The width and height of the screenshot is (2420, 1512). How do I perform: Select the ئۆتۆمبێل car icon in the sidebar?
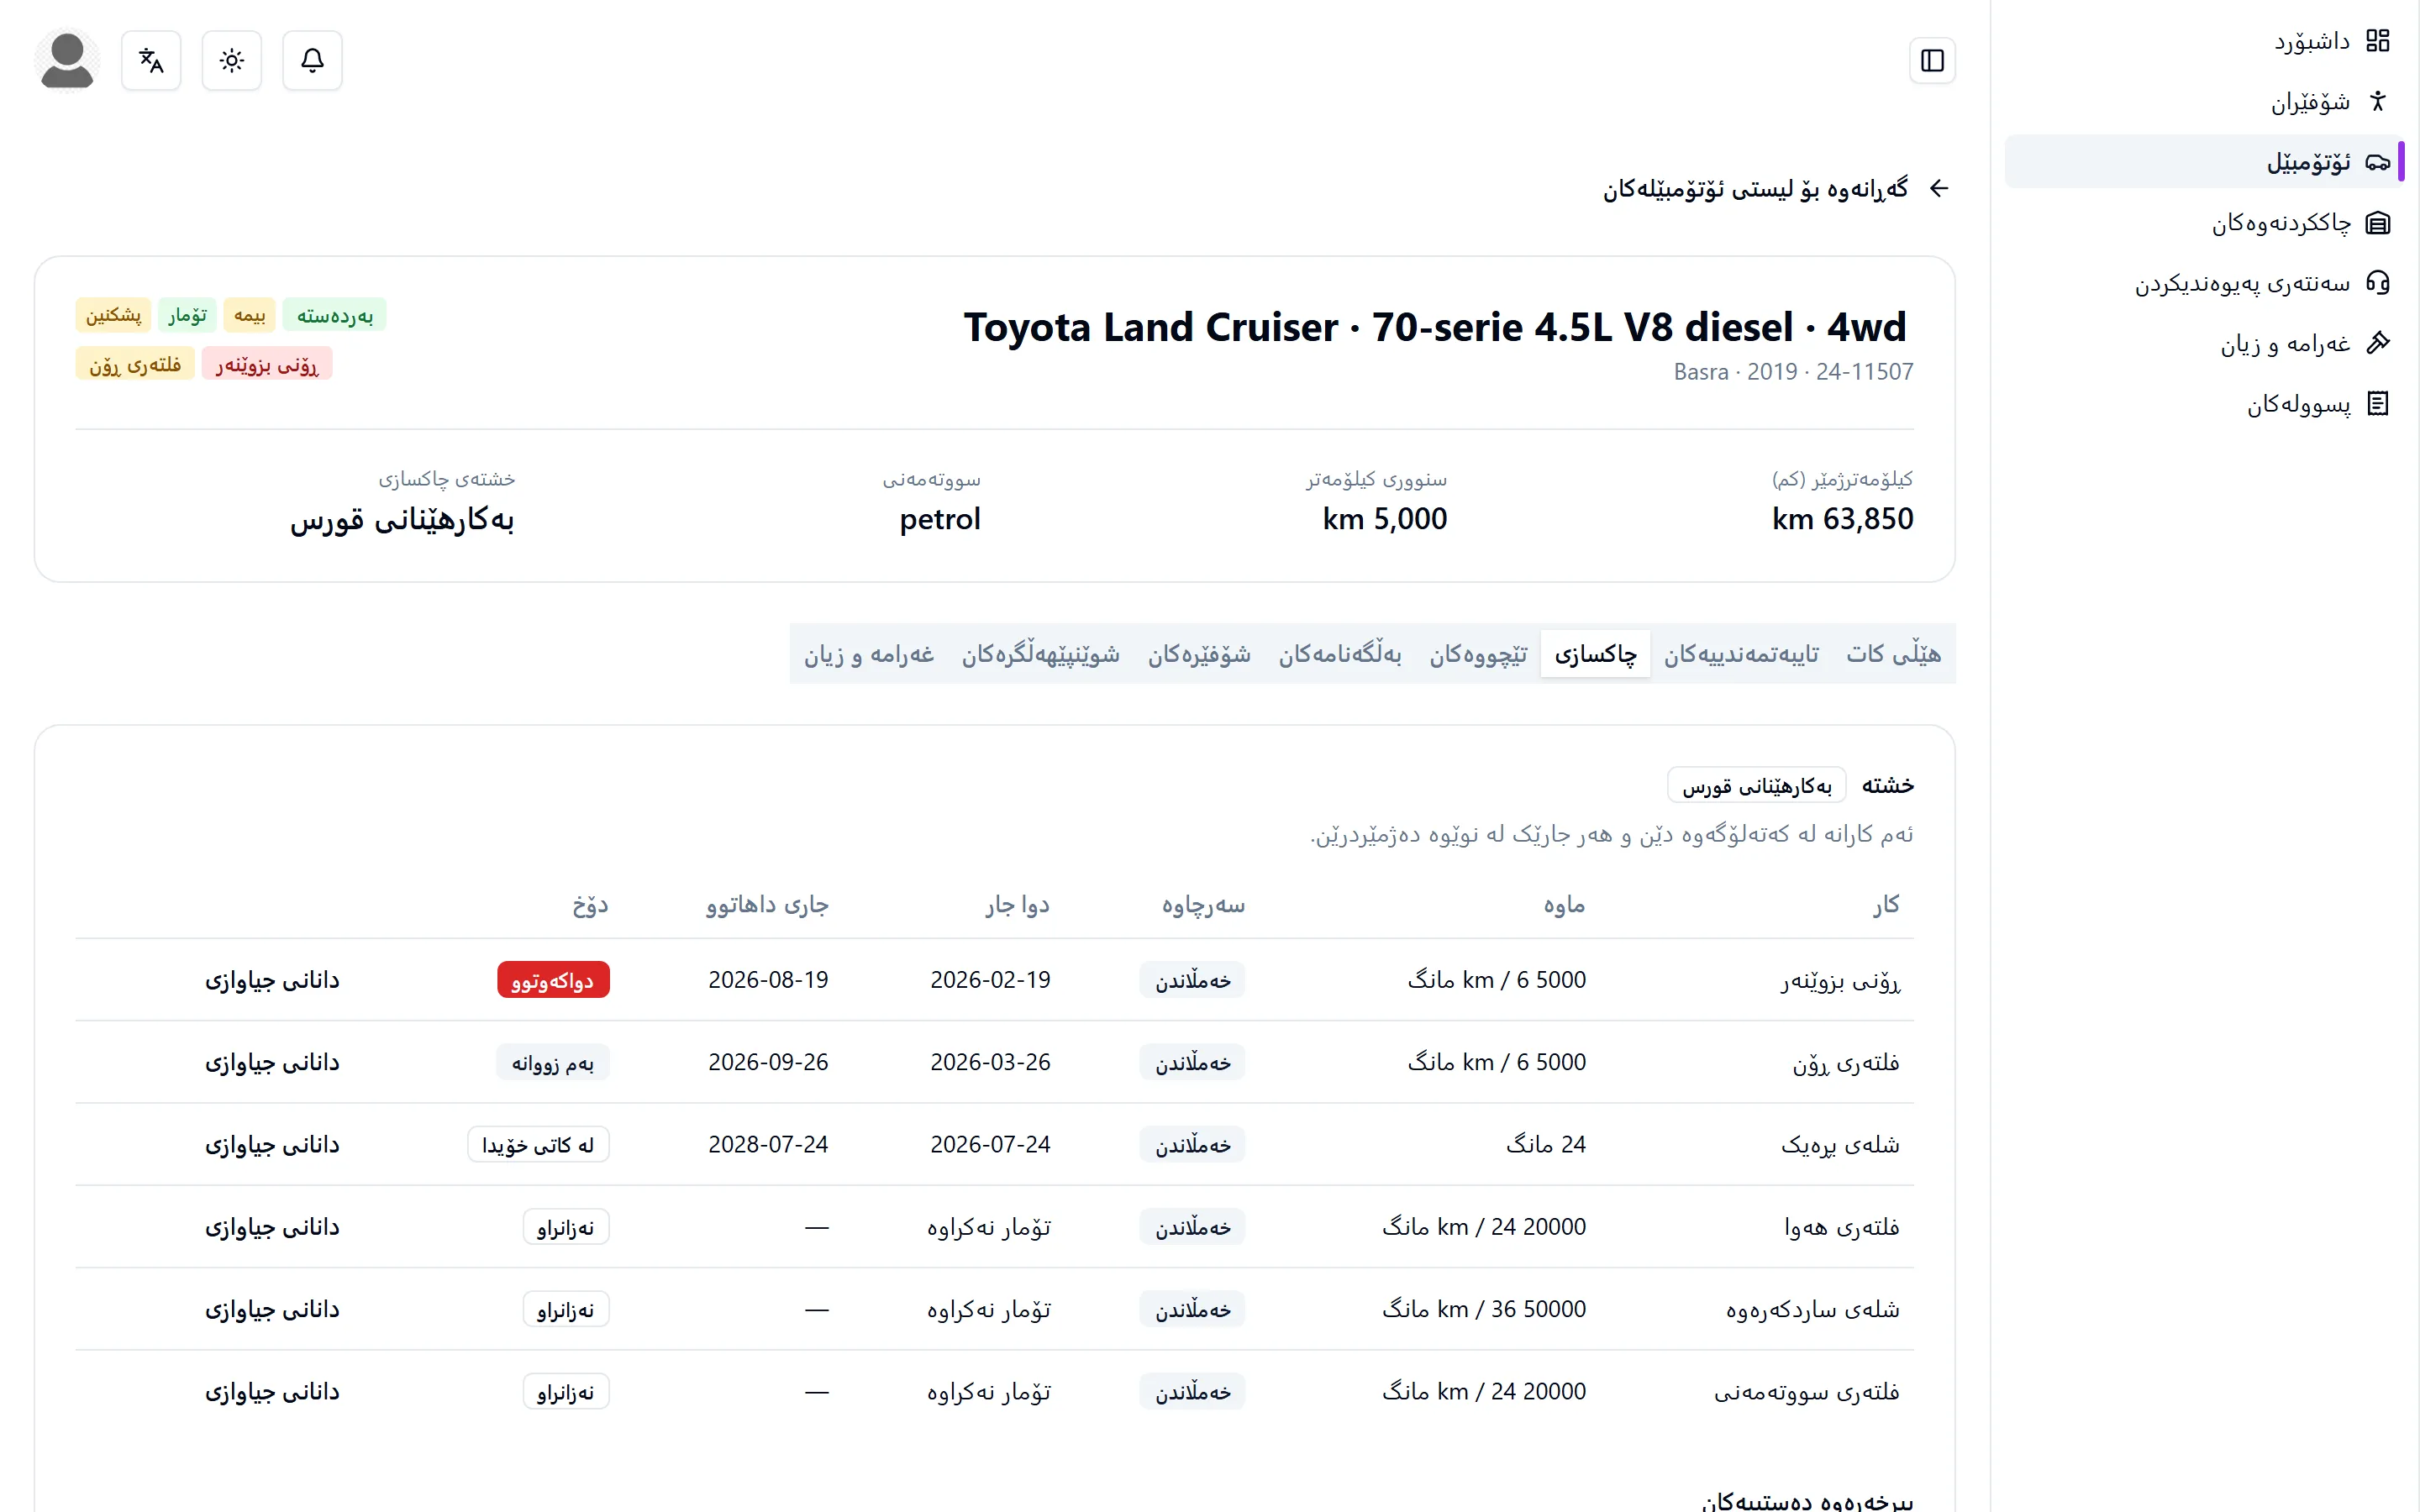point(2377,162)
